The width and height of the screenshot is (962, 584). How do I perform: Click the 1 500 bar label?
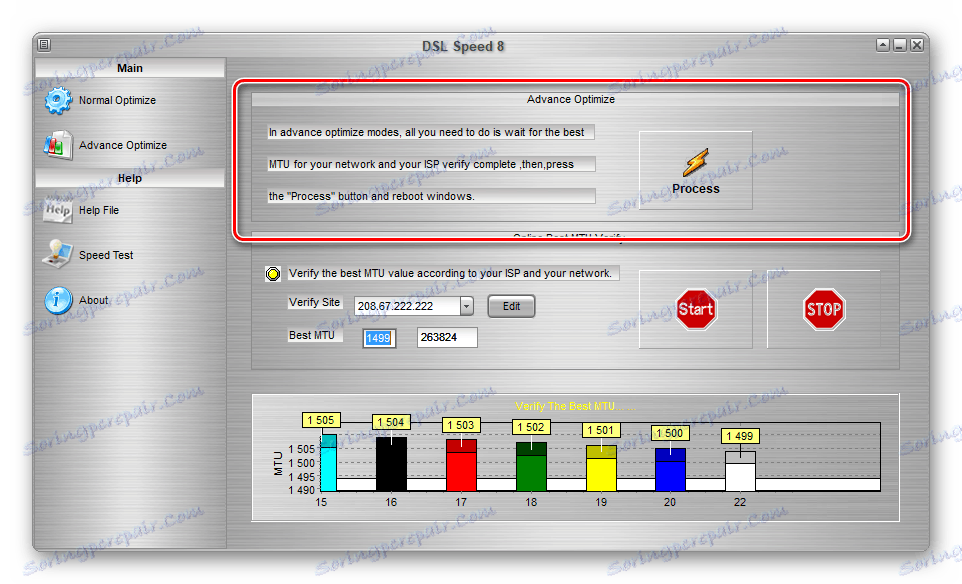670,433
